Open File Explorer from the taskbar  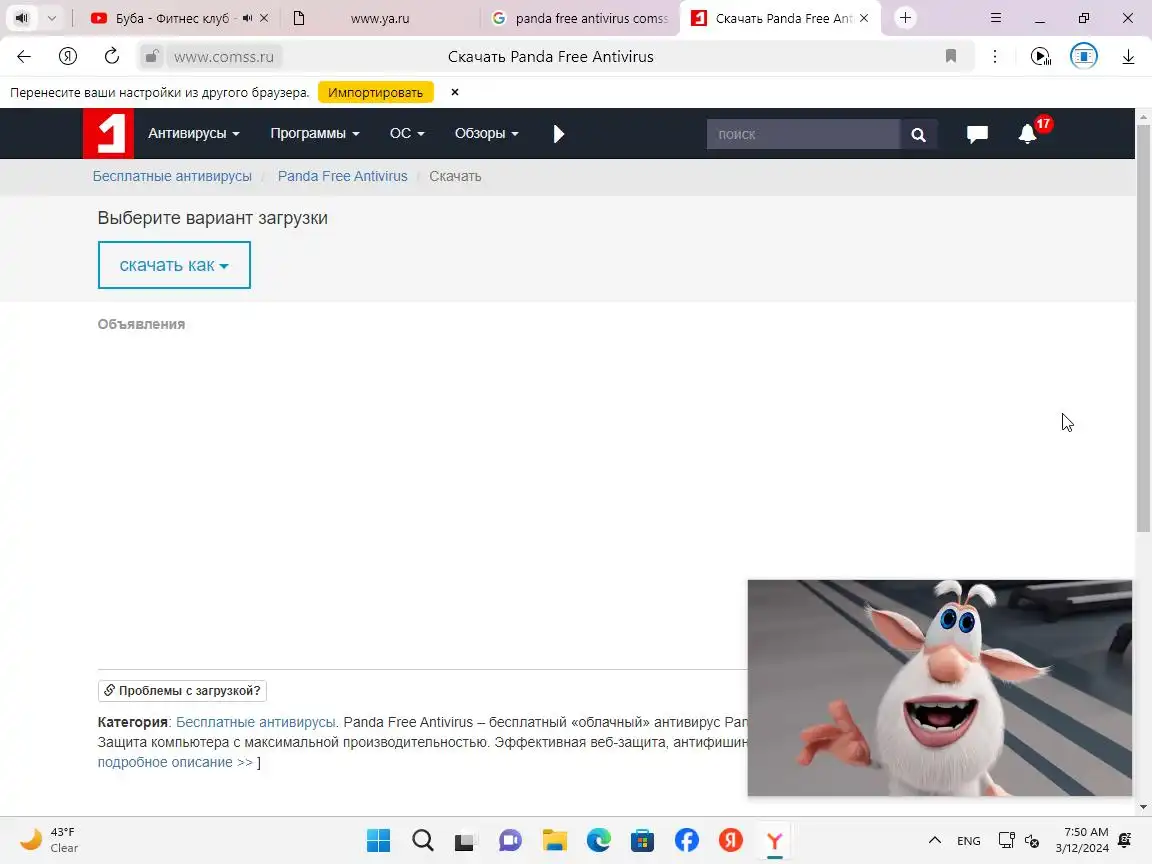click(555, 840)
